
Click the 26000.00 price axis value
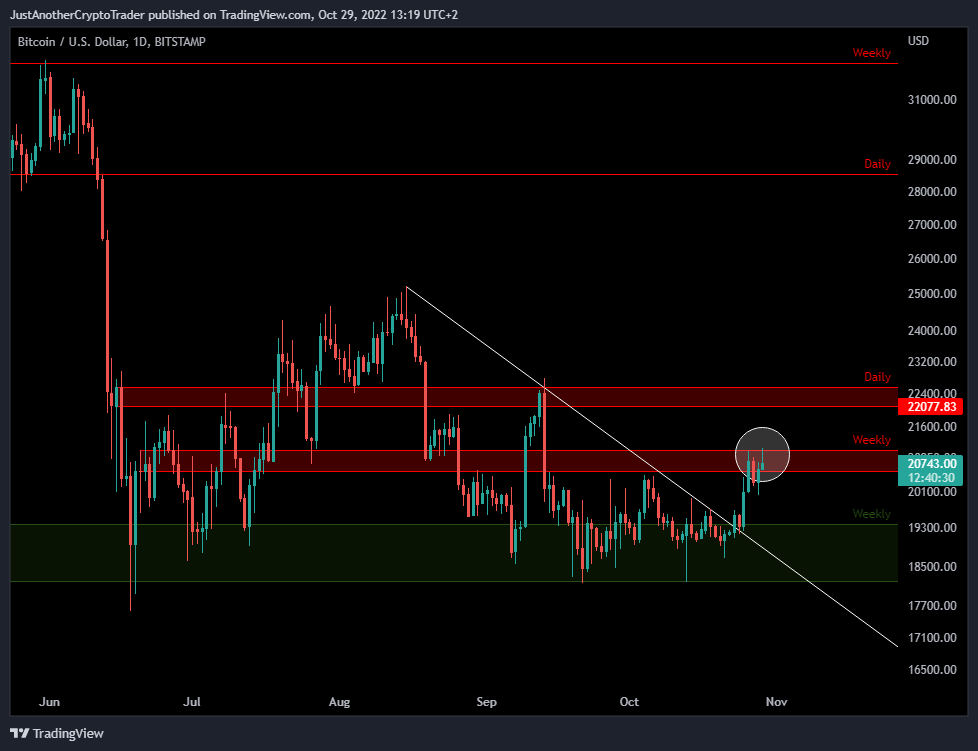click(932, 258)
